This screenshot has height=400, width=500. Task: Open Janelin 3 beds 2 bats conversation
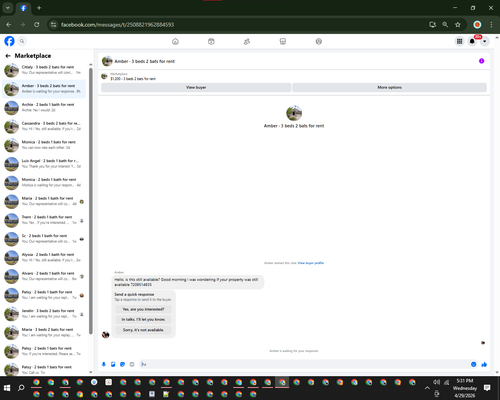tap(44, 313)
